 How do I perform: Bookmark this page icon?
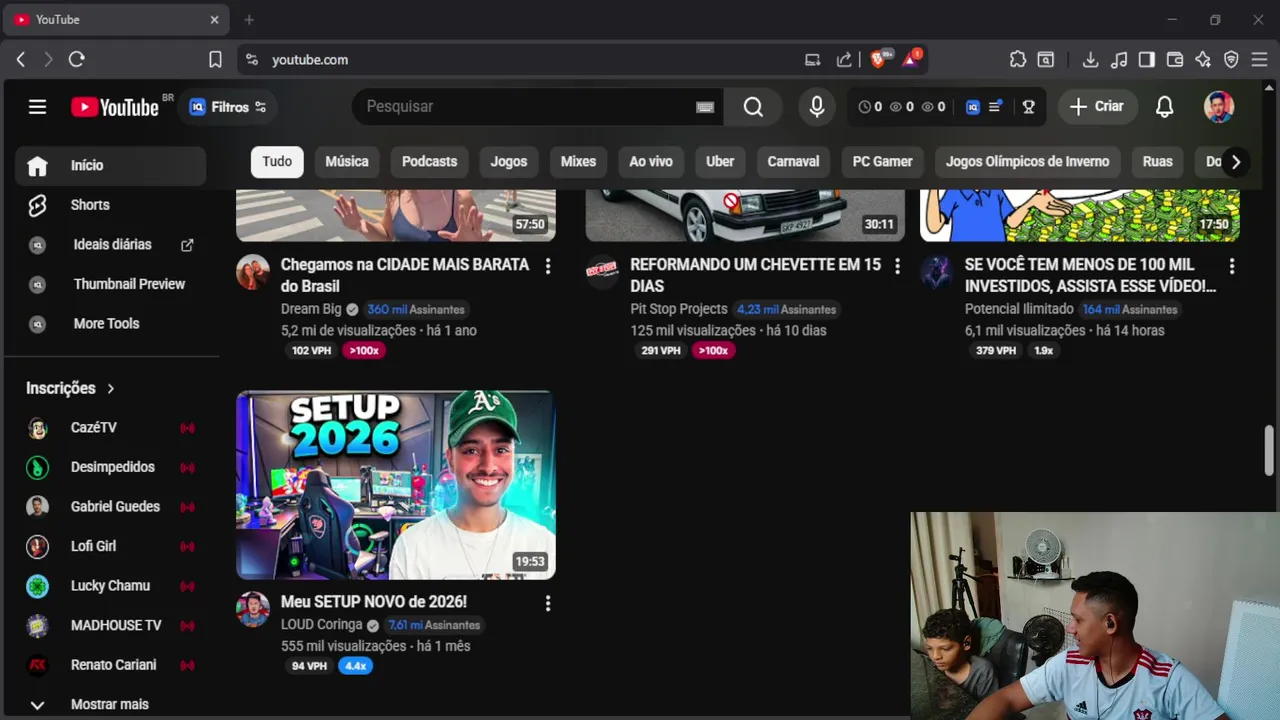(x=215, y=60)
